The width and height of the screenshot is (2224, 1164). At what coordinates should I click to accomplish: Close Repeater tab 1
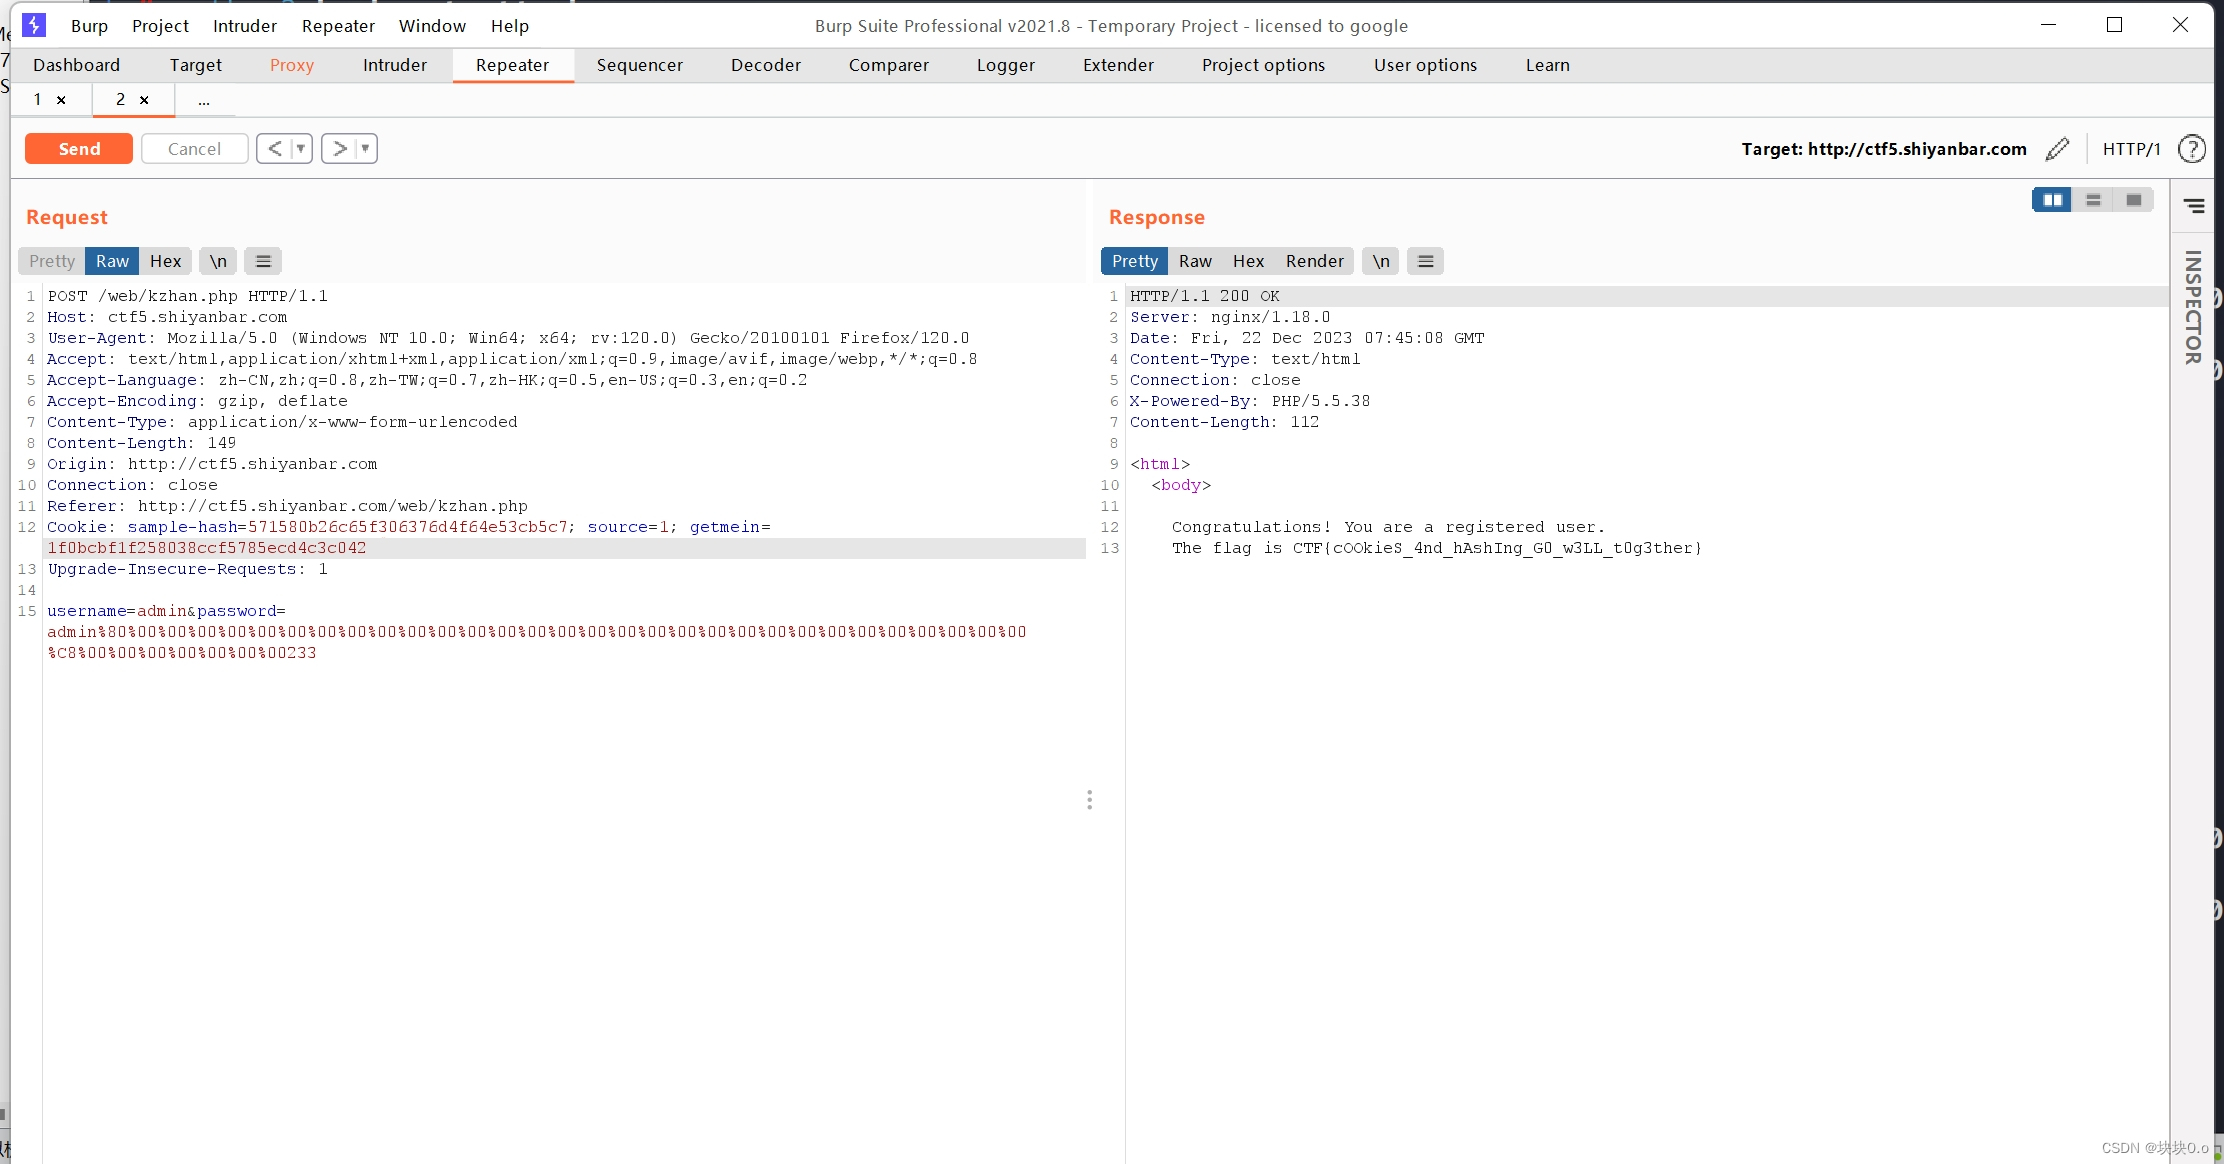61,100
